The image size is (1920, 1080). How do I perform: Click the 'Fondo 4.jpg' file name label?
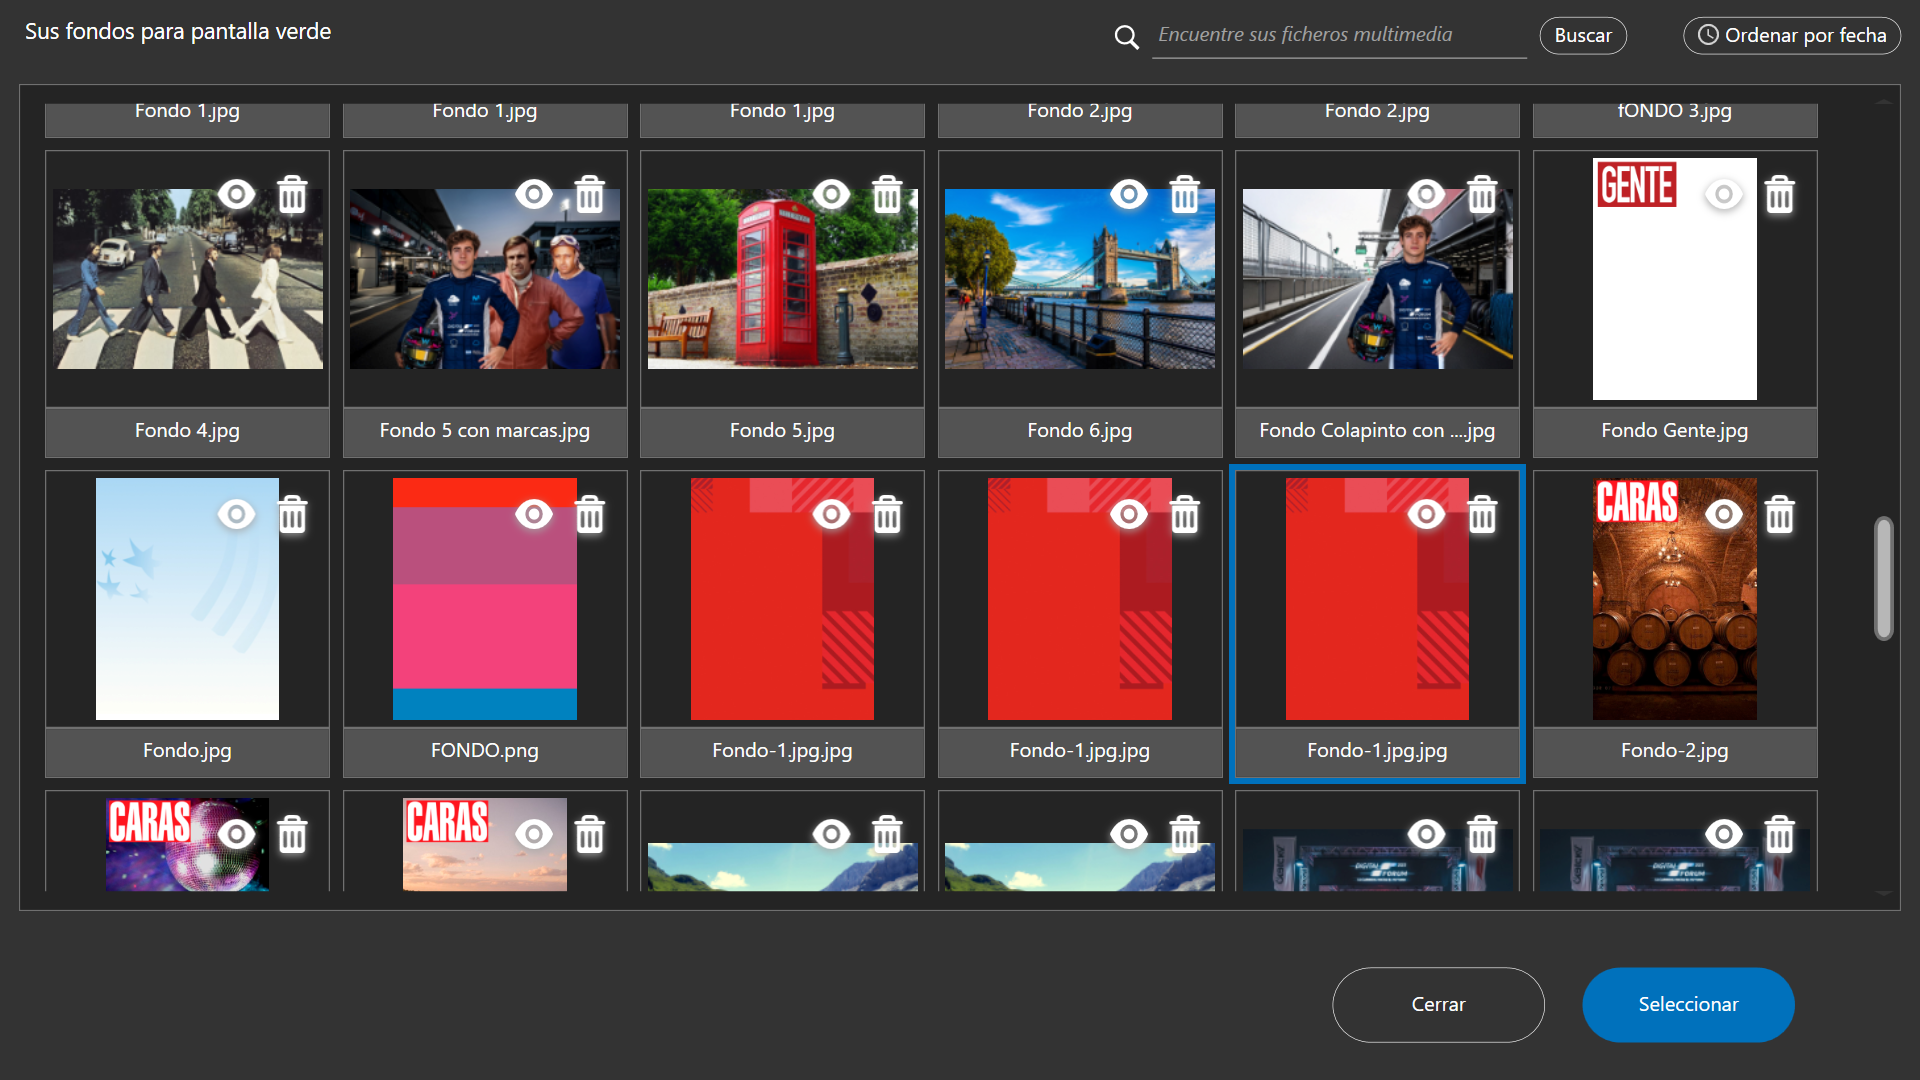[x=187, y=431]
